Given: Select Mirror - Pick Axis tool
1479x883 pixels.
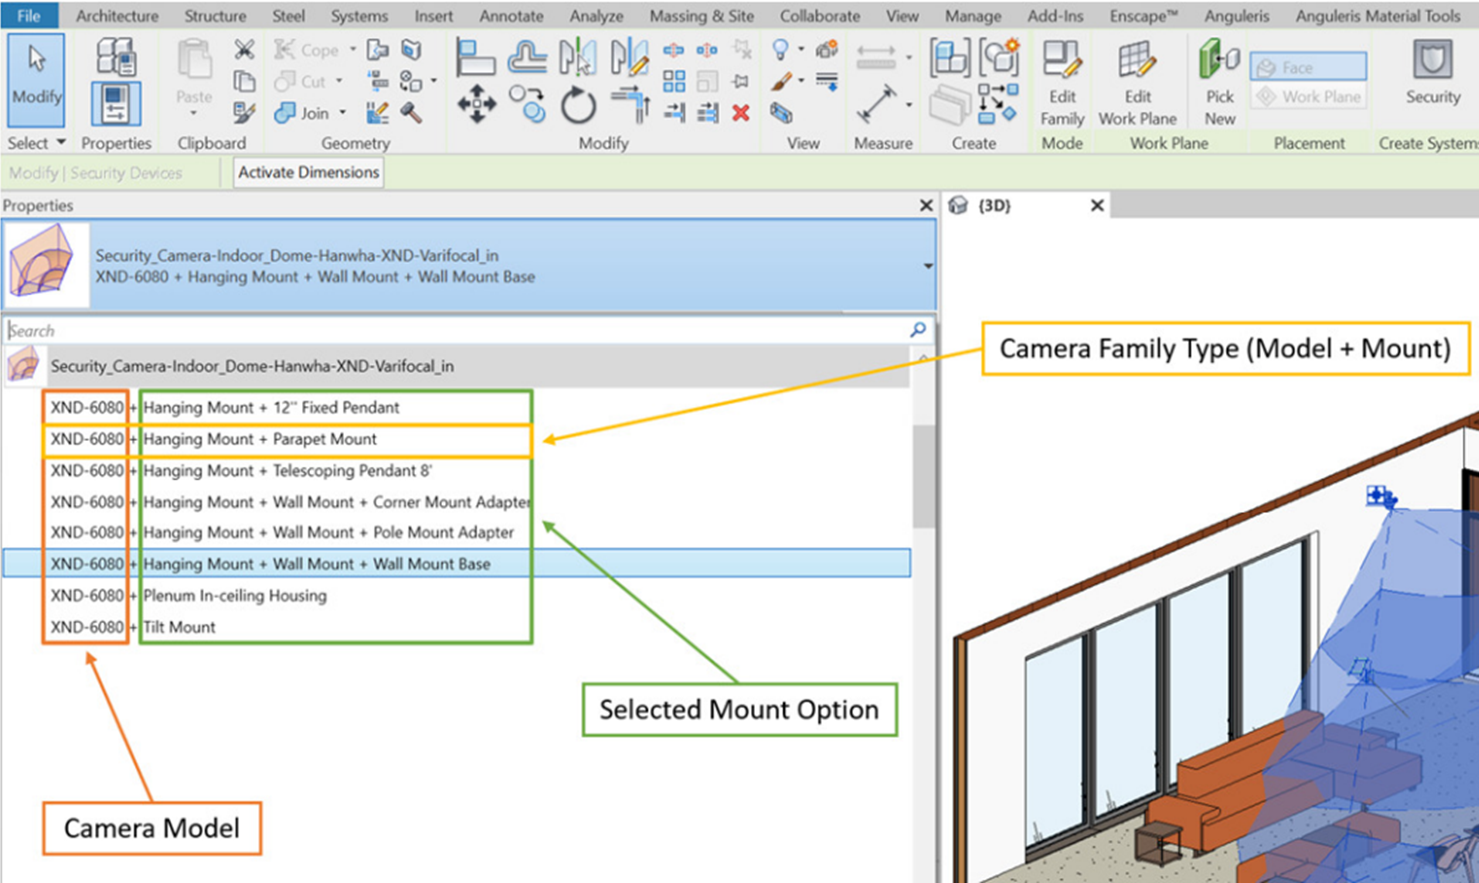Looking at the screenshot, I should pos(577,58).
